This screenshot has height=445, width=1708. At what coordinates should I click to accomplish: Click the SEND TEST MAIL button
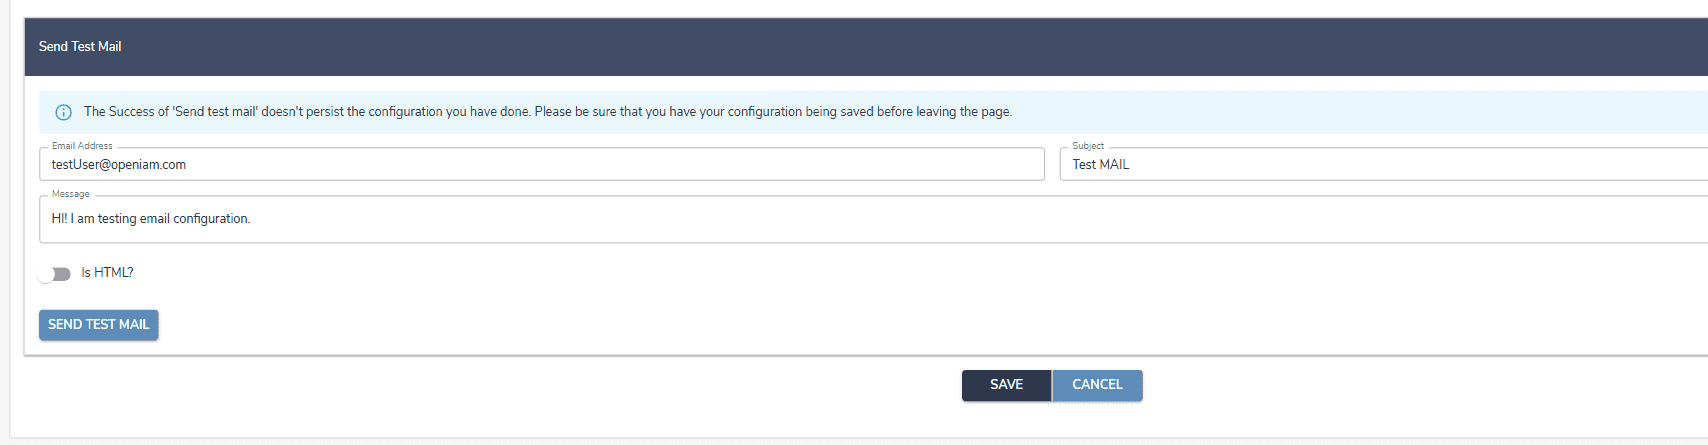(x=98, y=325)
